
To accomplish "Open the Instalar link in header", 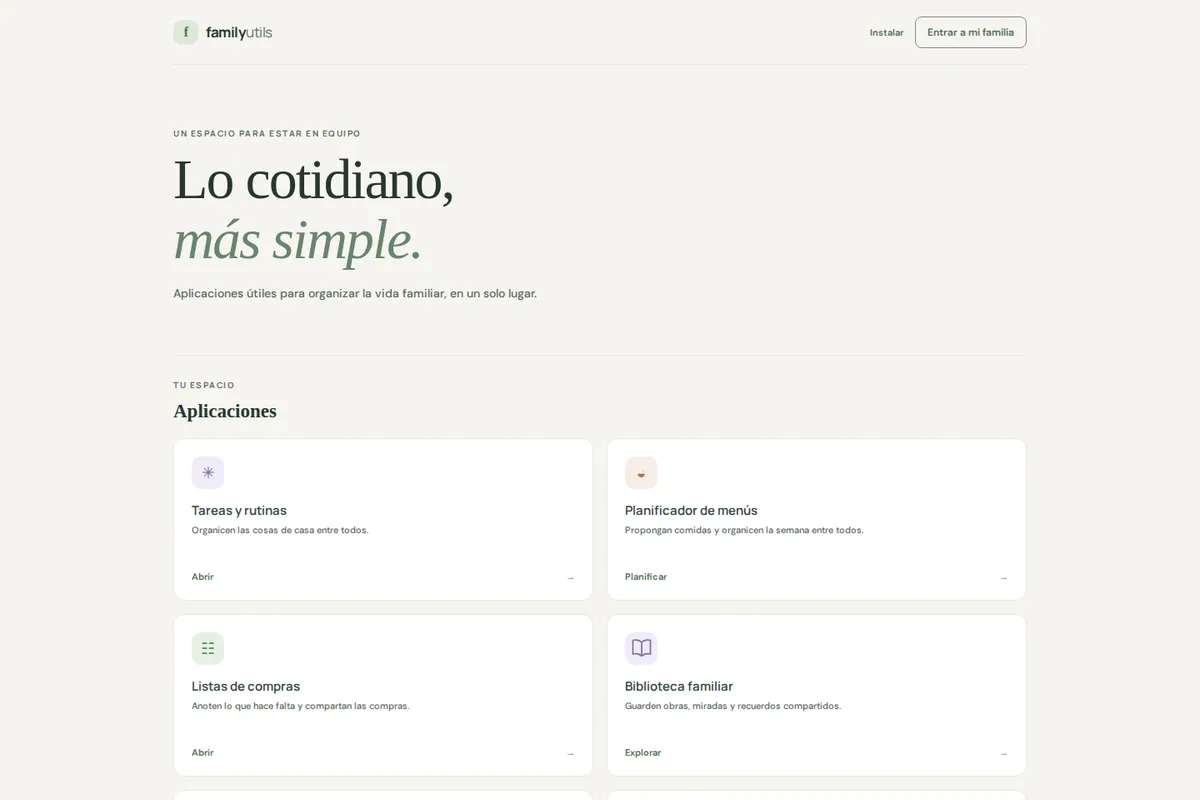I will tap(886, 32).
